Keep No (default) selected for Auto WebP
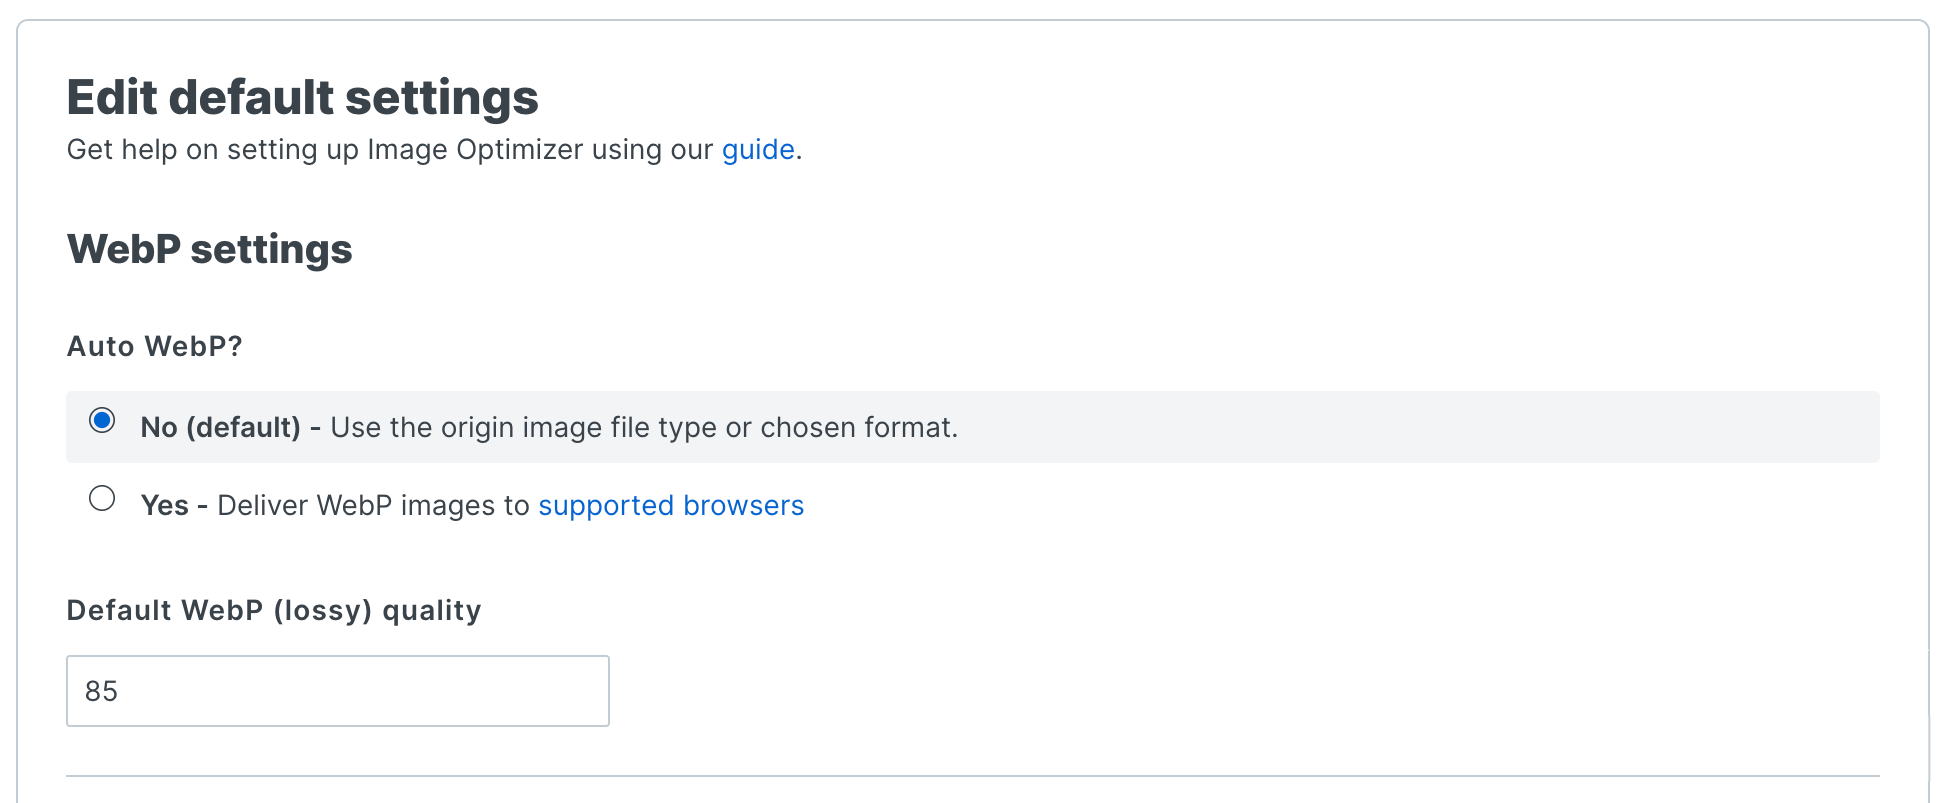This screenshot has width=1945, height=803. (x=101, y=421)
